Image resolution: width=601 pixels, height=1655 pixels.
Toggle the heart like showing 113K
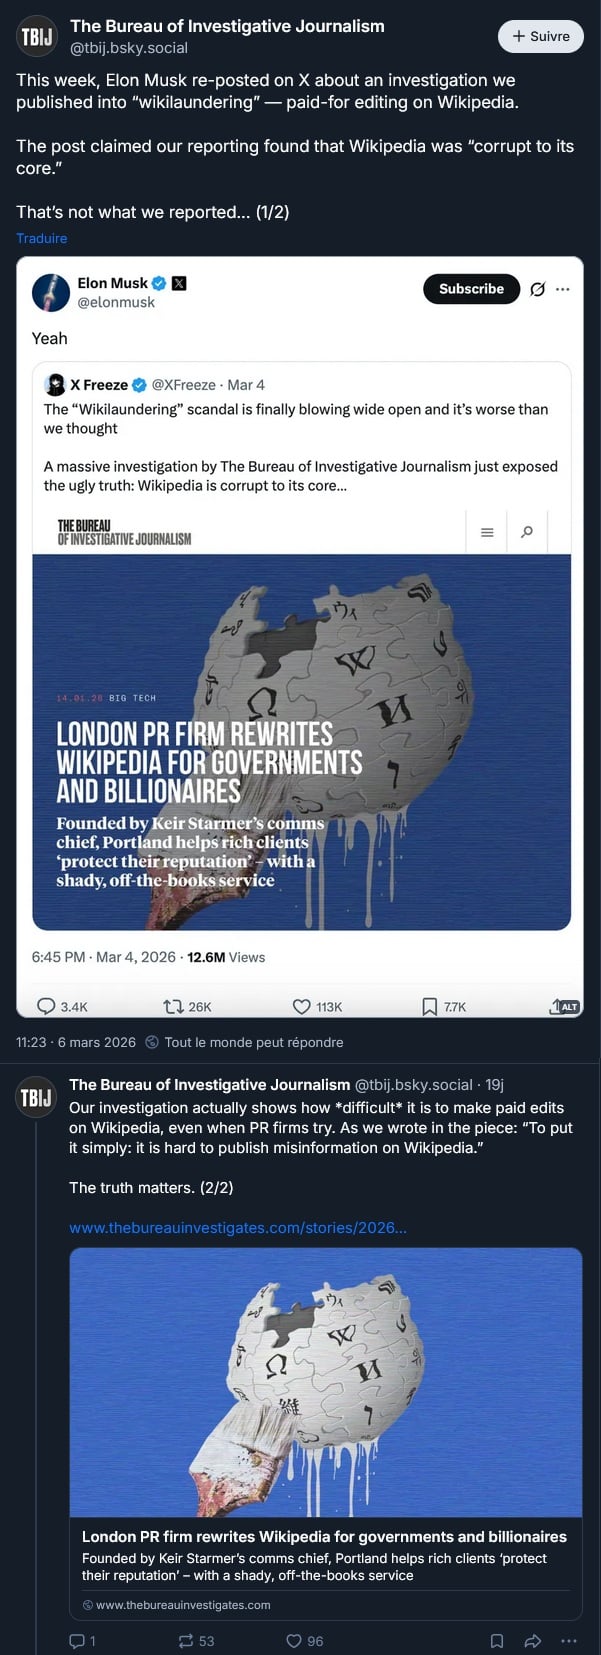tap(301, 1006)
